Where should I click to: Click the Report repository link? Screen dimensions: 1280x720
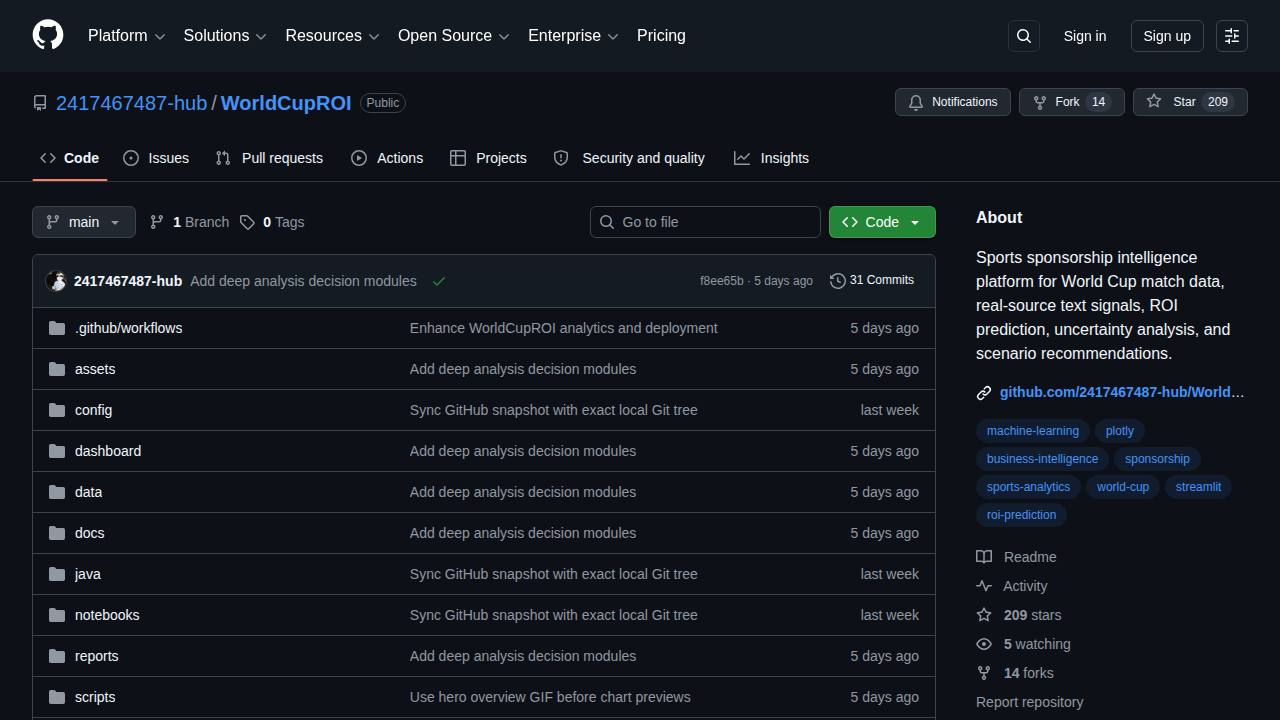click(1029, 702)
